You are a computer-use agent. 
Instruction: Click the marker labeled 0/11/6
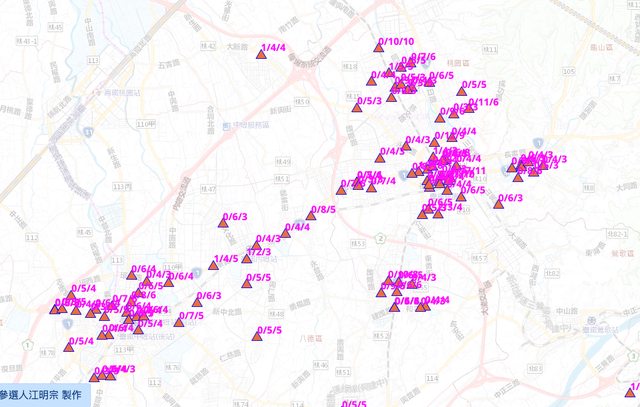469,108
